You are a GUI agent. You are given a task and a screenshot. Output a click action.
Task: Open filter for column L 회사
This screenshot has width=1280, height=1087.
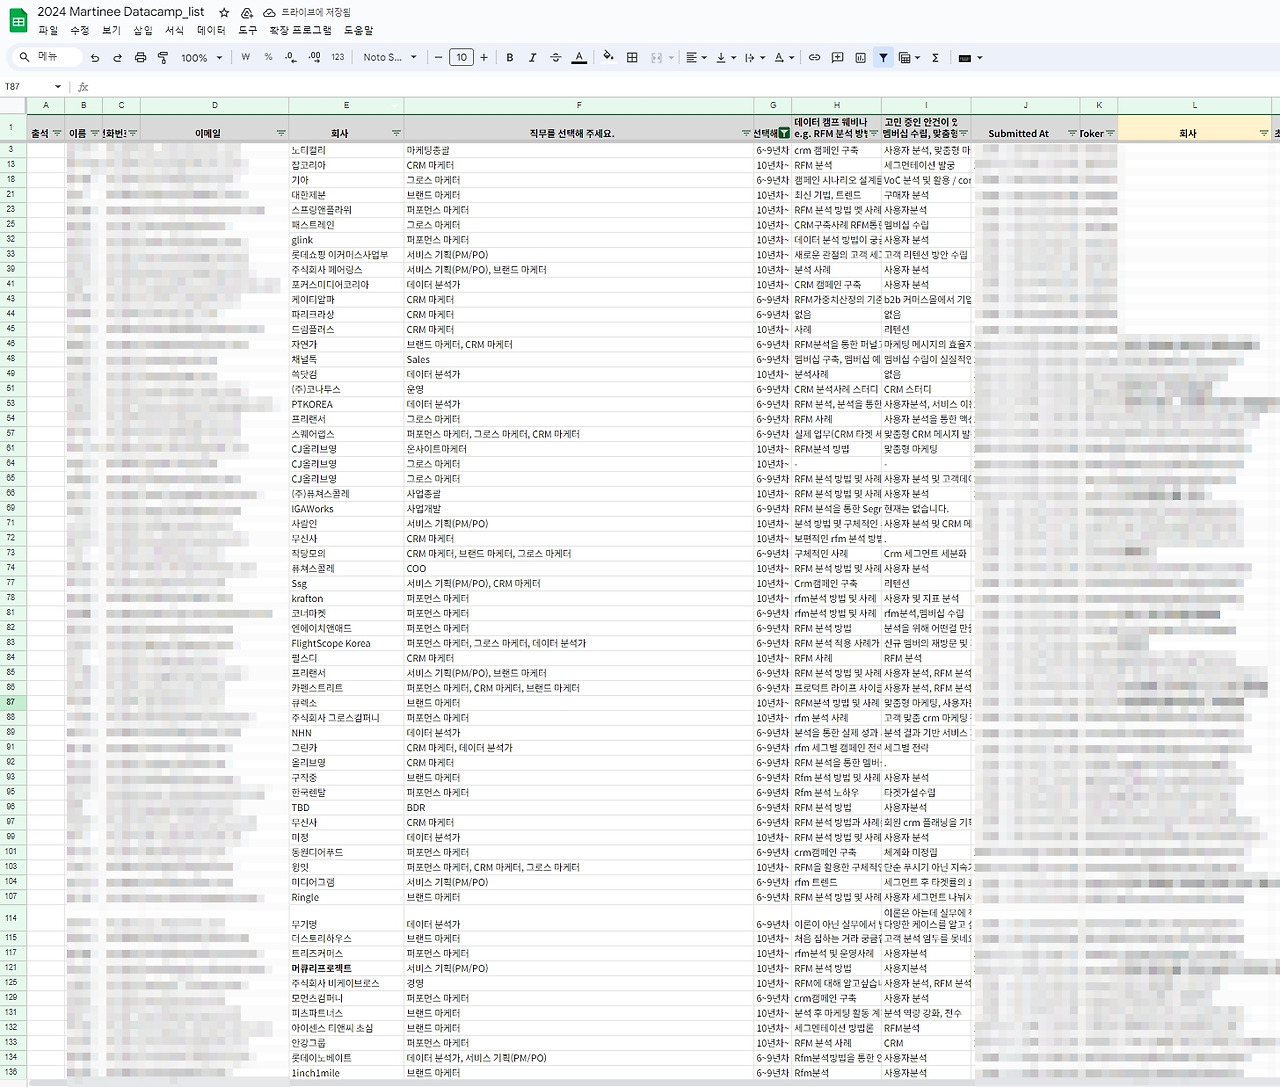tap(1264, 133)
